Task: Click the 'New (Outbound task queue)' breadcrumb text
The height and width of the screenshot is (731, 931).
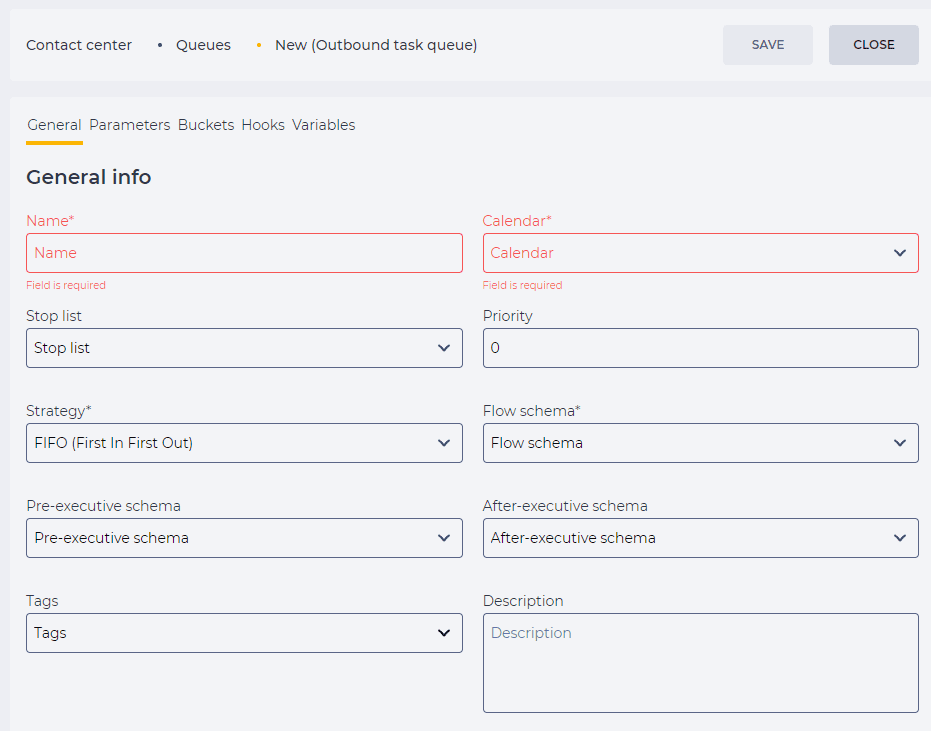Action: pyautogui.click(x=376, y=45)
